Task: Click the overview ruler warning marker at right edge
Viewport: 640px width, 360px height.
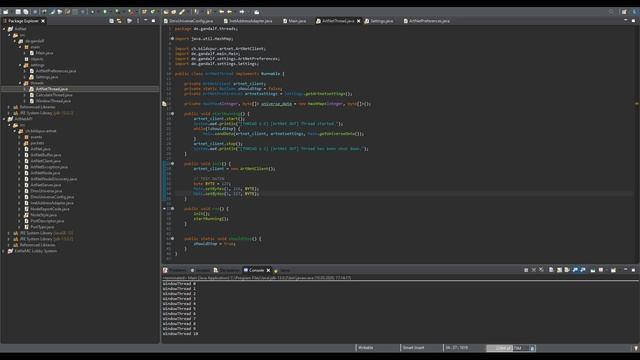Action: pyautogui.click(x=636, y=104)
